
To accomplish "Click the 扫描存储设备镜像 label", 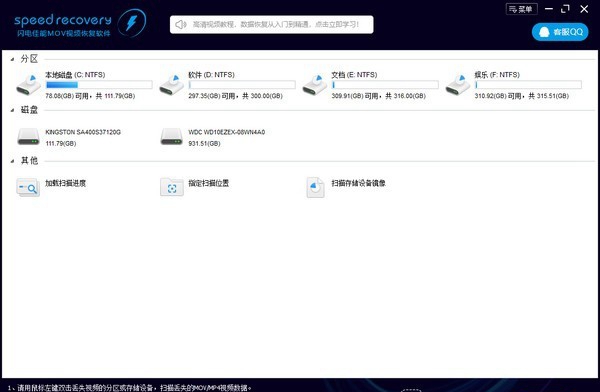I will [359, 183].
